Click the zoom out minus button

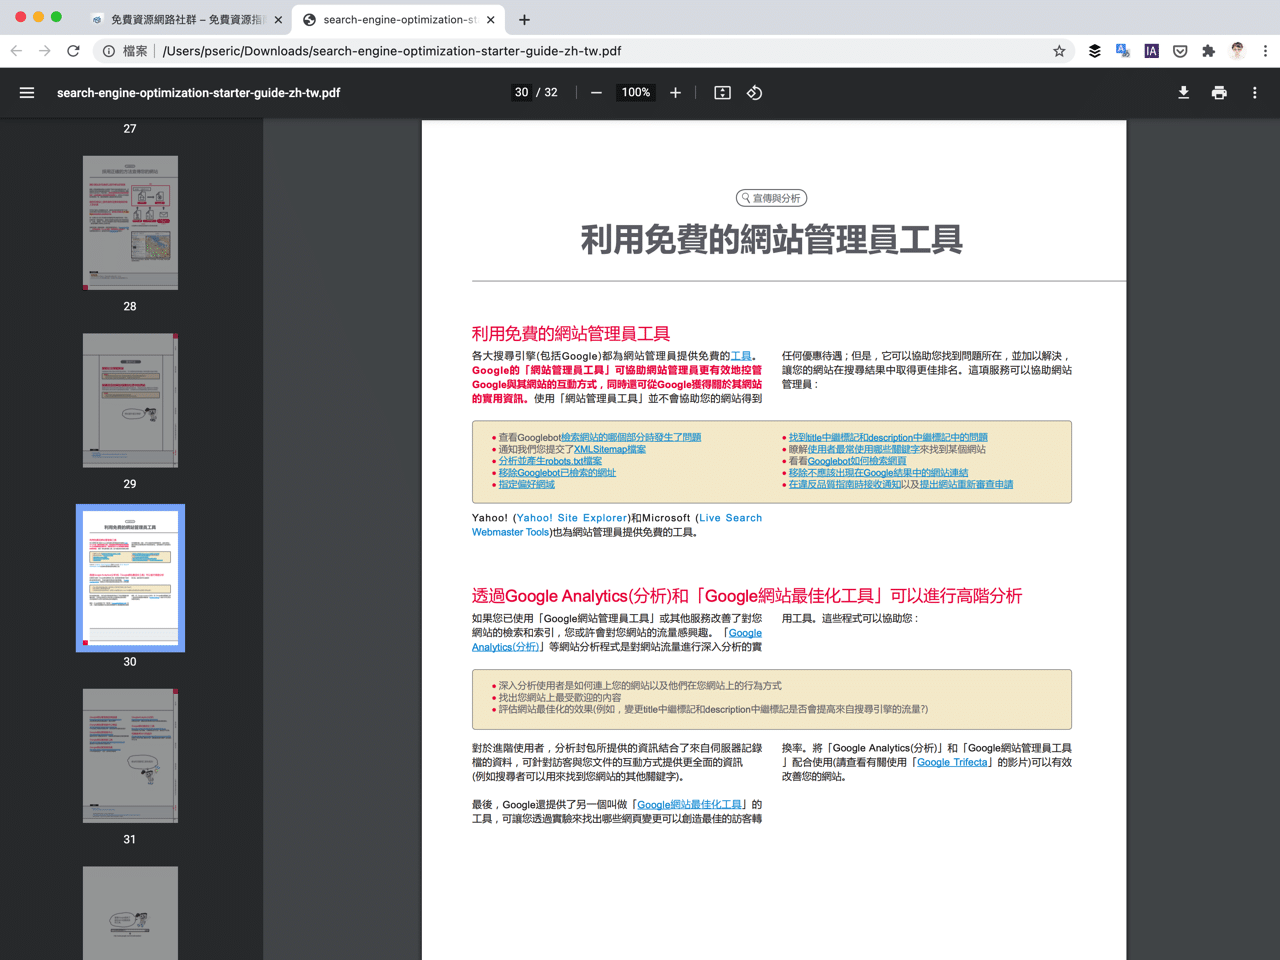pos(596,93)
